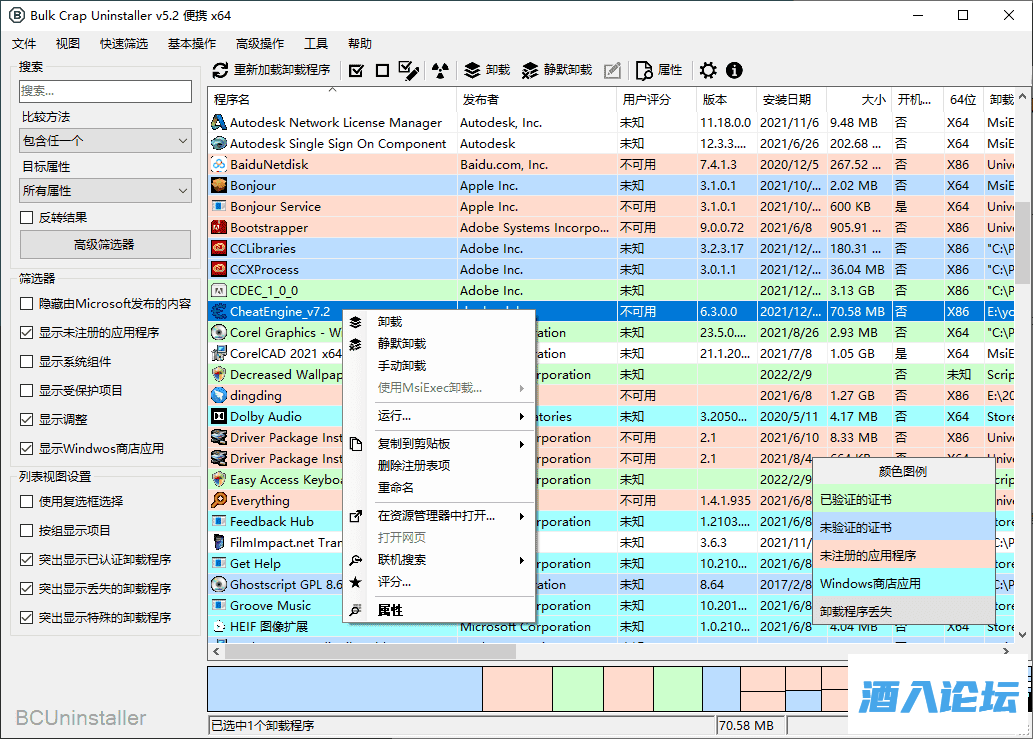Screen dimensions: 1033x739
Task: Open the 高级操作 menu in menu bar
Action: click(x=260, y=44)
